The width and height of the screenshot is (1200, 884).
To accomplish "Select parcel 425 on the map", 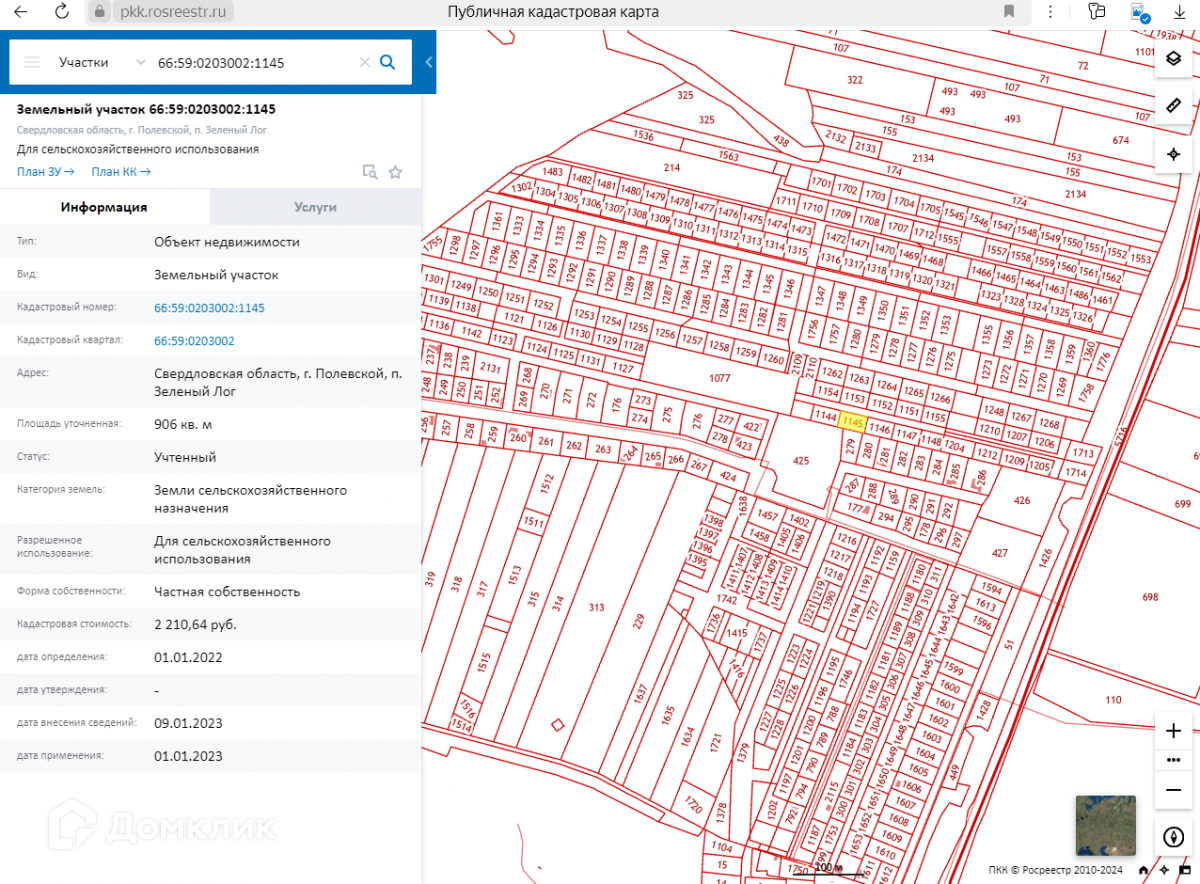I will pos(800,461).
